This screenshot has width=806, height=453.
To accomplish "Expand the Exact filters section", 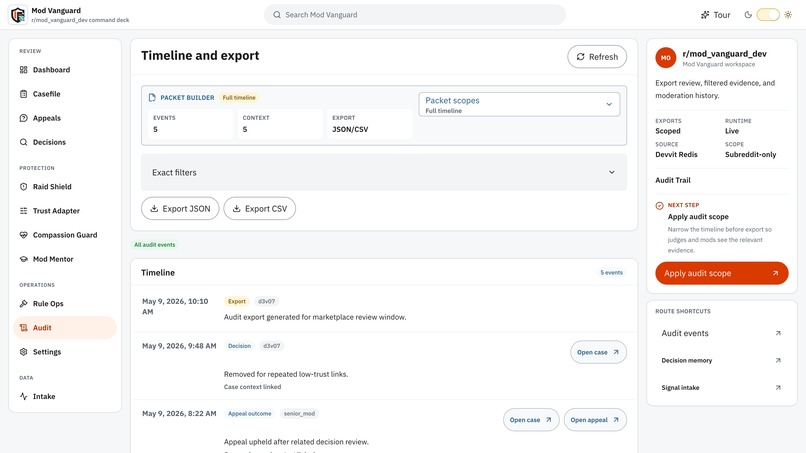I will click(x=384, y=172).
